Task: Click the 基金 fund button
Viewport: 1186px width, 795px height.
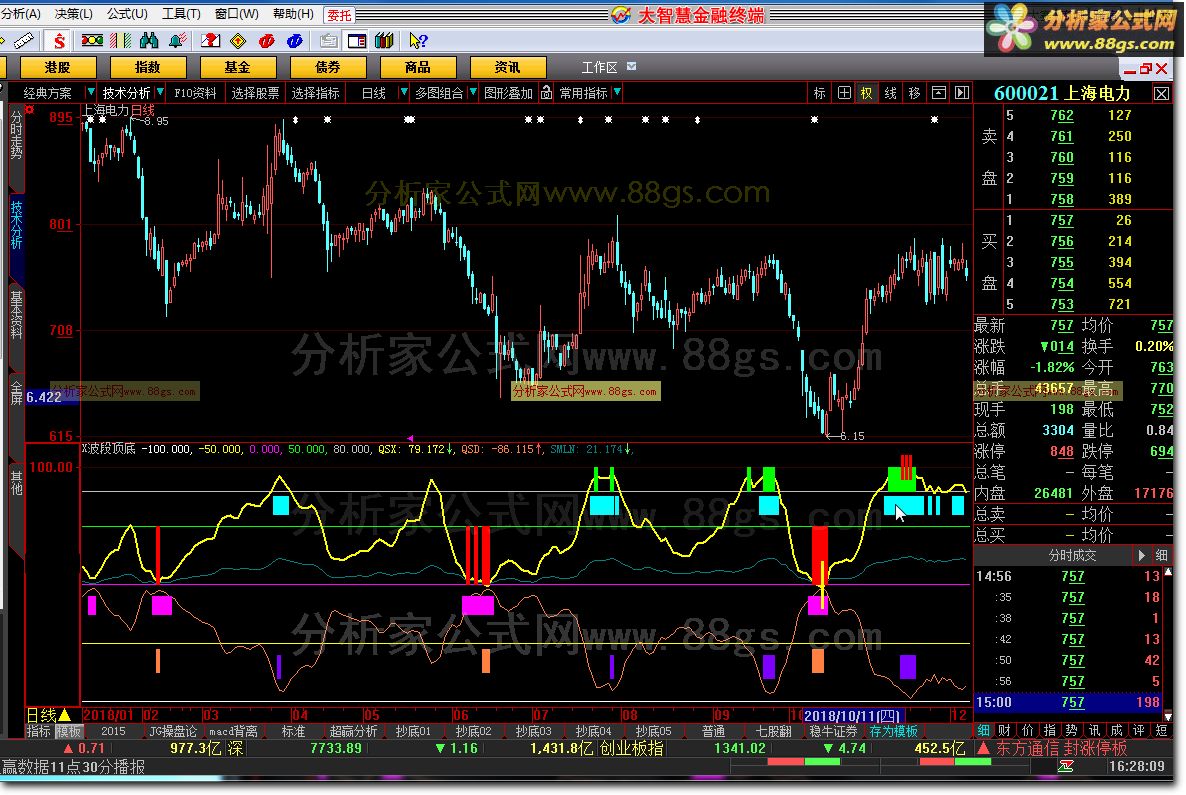Action: (x=238, y=67)
